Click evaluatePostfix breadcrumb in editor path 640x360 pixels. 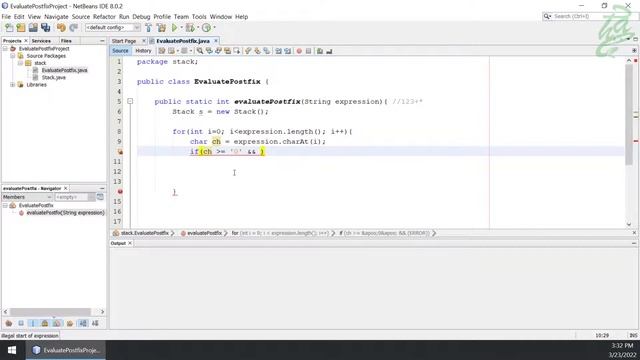[x=204, y=233]
